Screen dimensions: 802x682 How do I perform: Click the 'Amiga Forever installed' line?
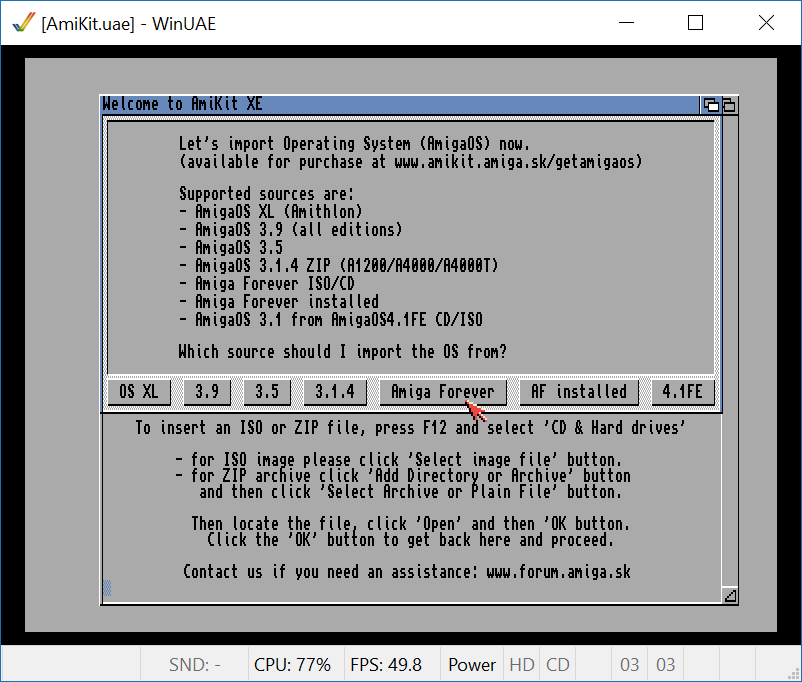[x=279, y=301]
